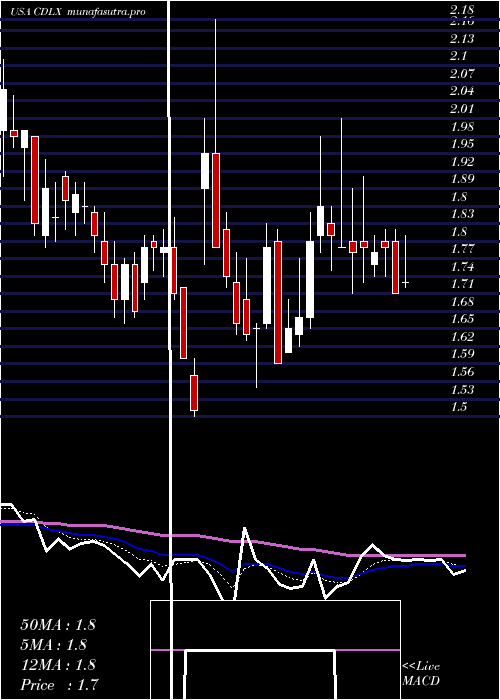Image resolution: width=500 pixels, height=700 pixels.
Task: Click the '12MA : 1.8' readout
Action: point(58,665)
